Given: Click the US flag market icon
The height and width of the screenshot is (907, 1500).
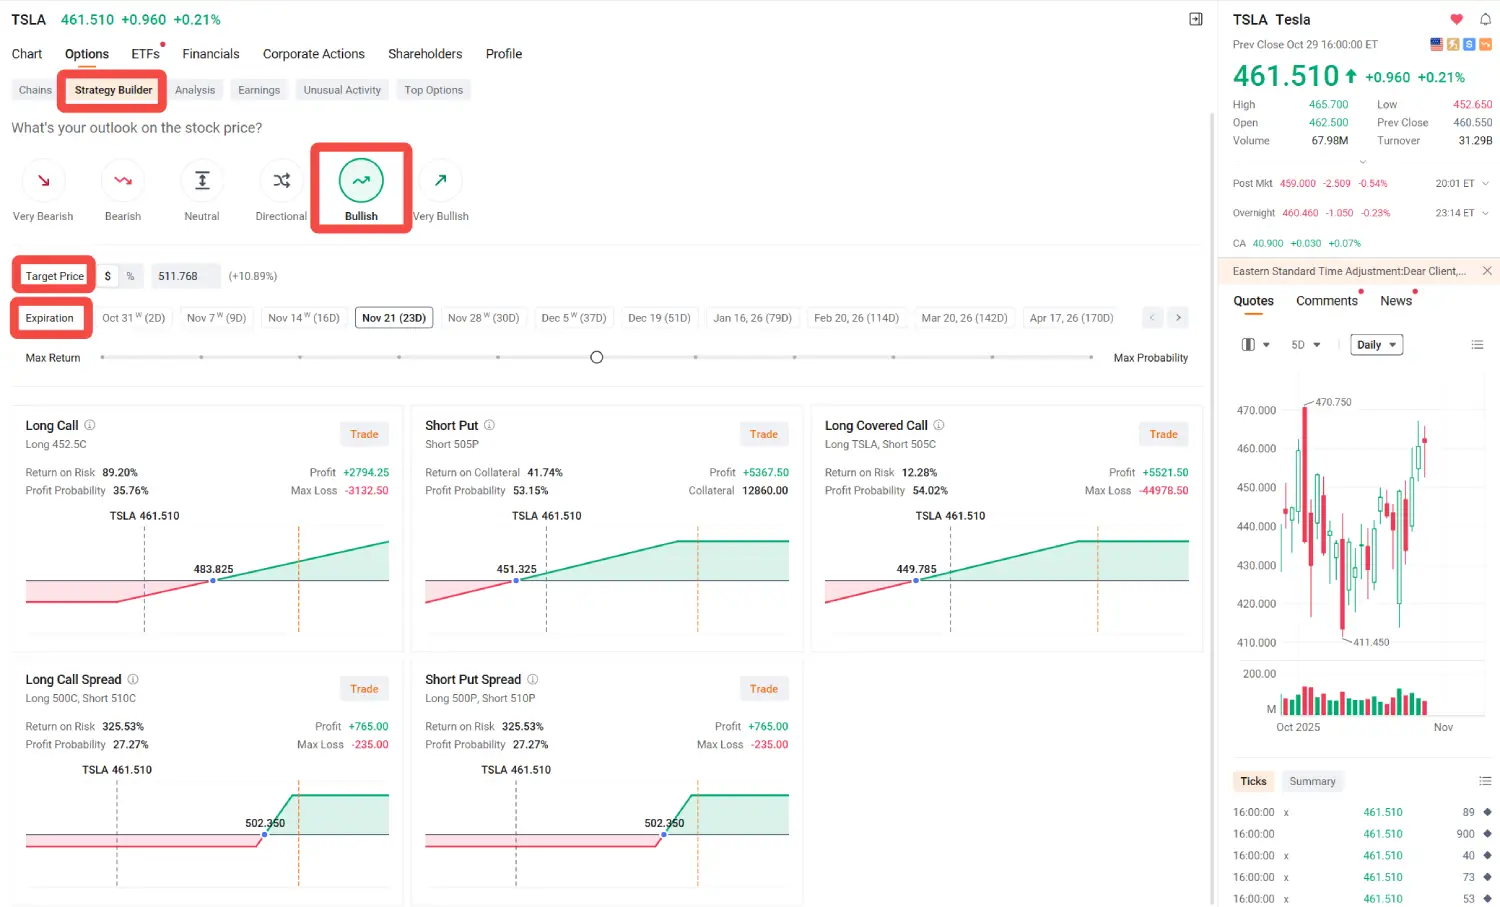Looking at the screenshot, I should (1437, 44).
